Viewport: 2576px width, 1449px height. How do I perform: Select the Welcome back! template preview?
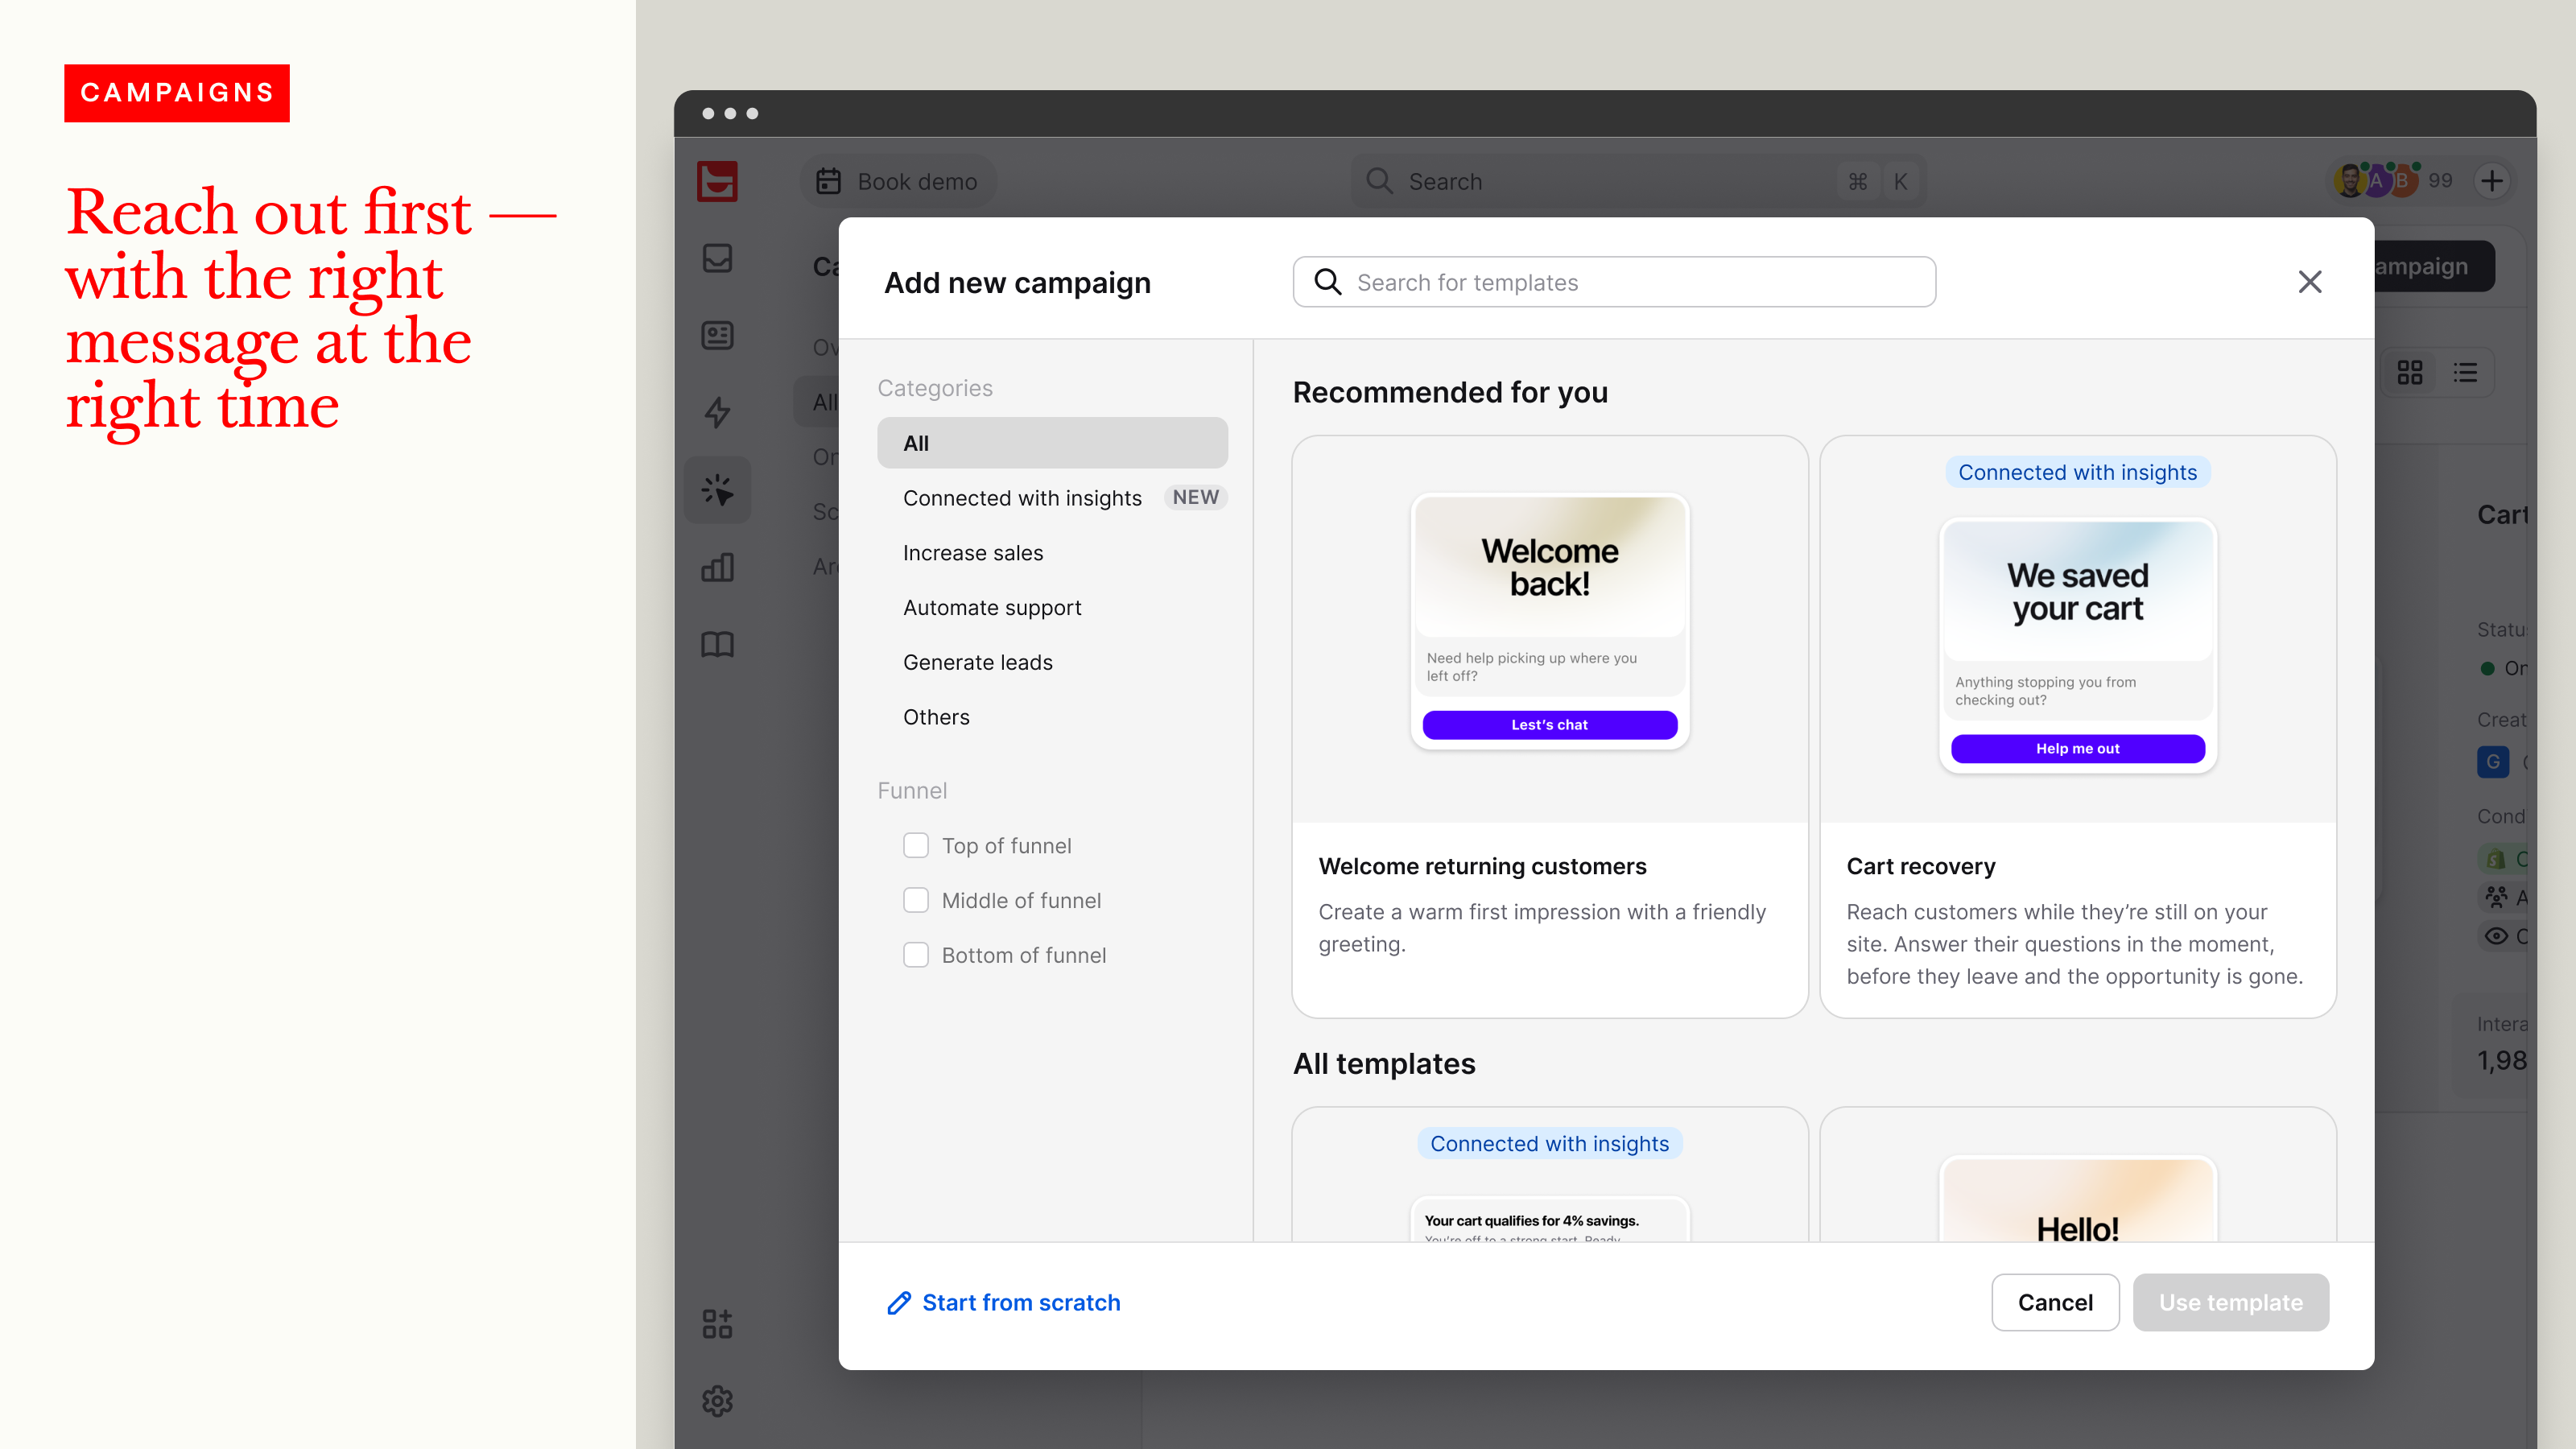(1549, 621)
